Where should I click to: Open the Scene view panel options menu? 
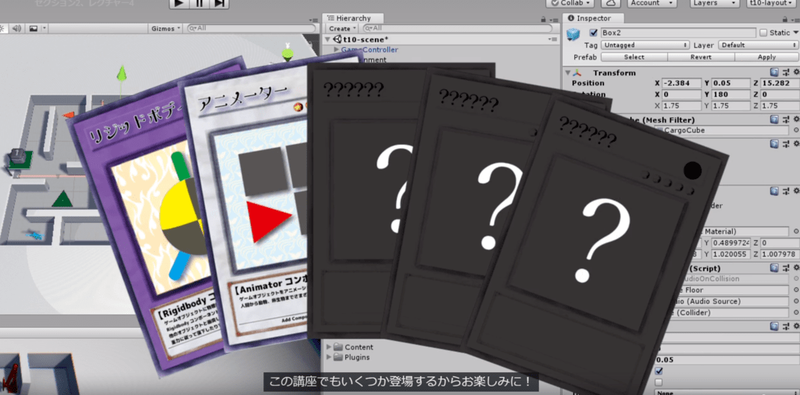tap(313, 20)
